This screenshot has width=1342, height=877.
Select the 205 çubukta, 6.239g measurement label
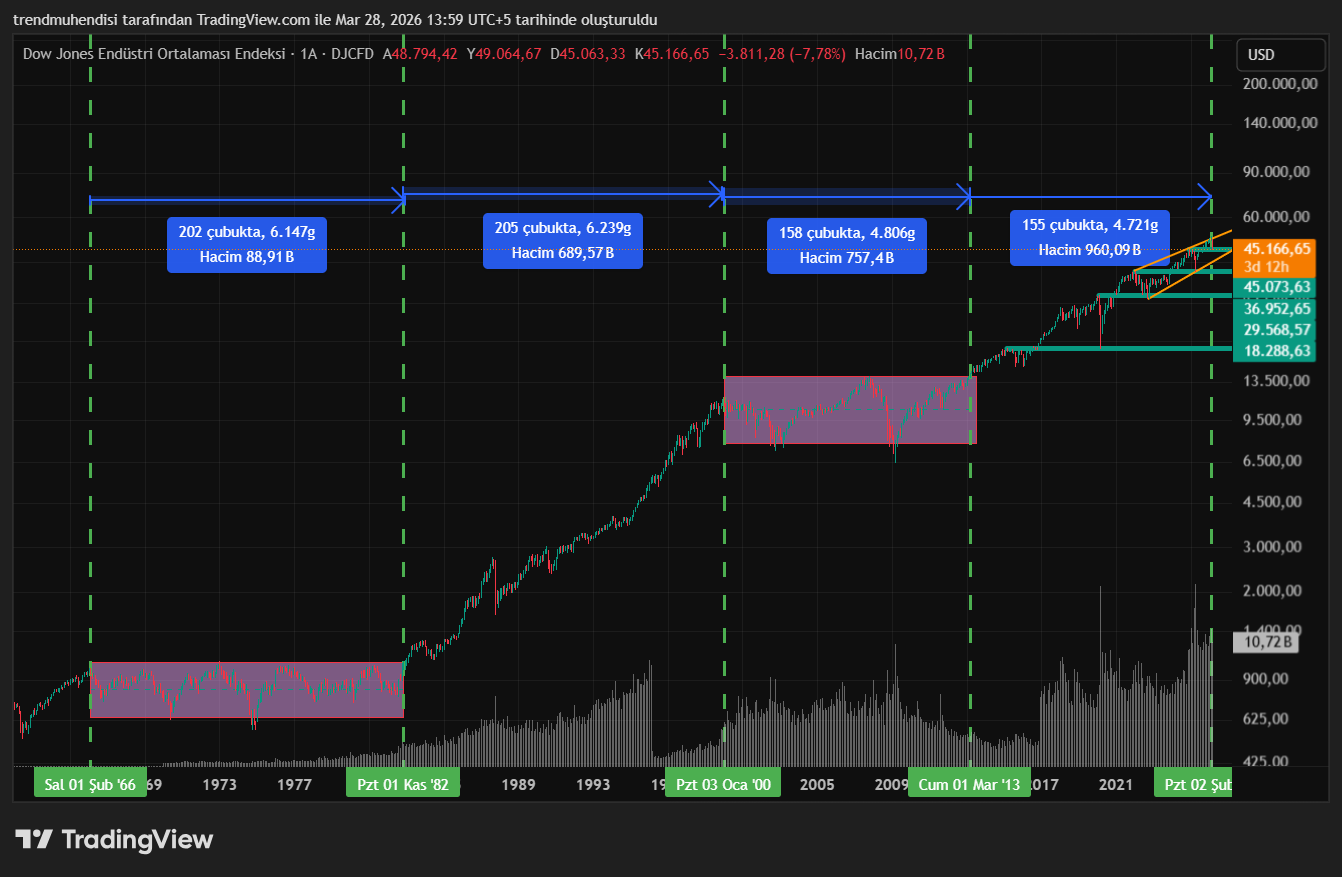pyautogui.click(x=563, y=240)
